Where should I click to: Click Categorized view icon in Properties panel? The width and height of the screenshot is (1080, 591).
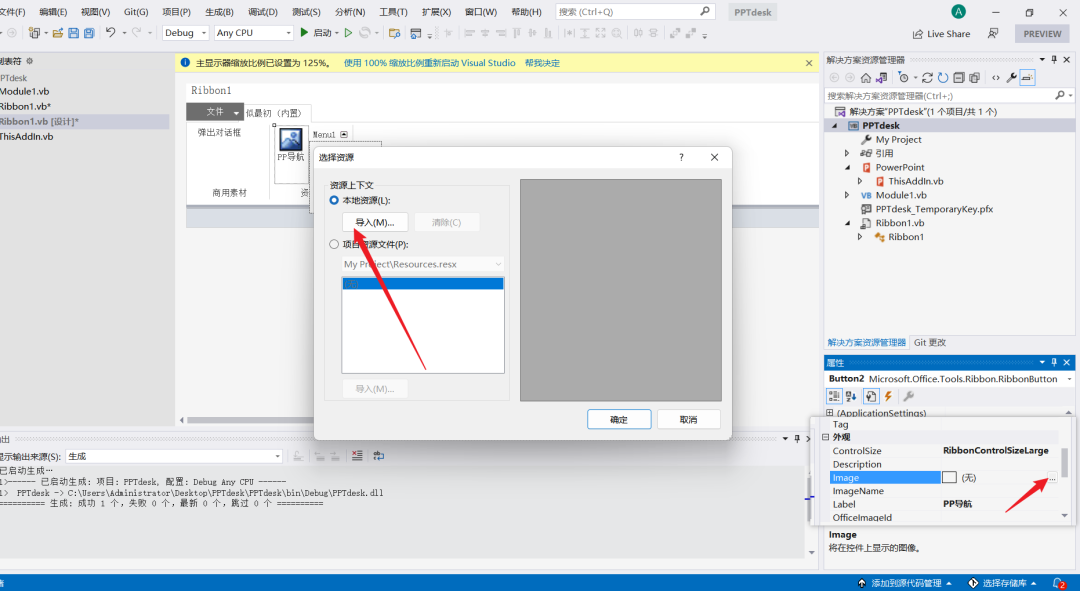(834, 396)
